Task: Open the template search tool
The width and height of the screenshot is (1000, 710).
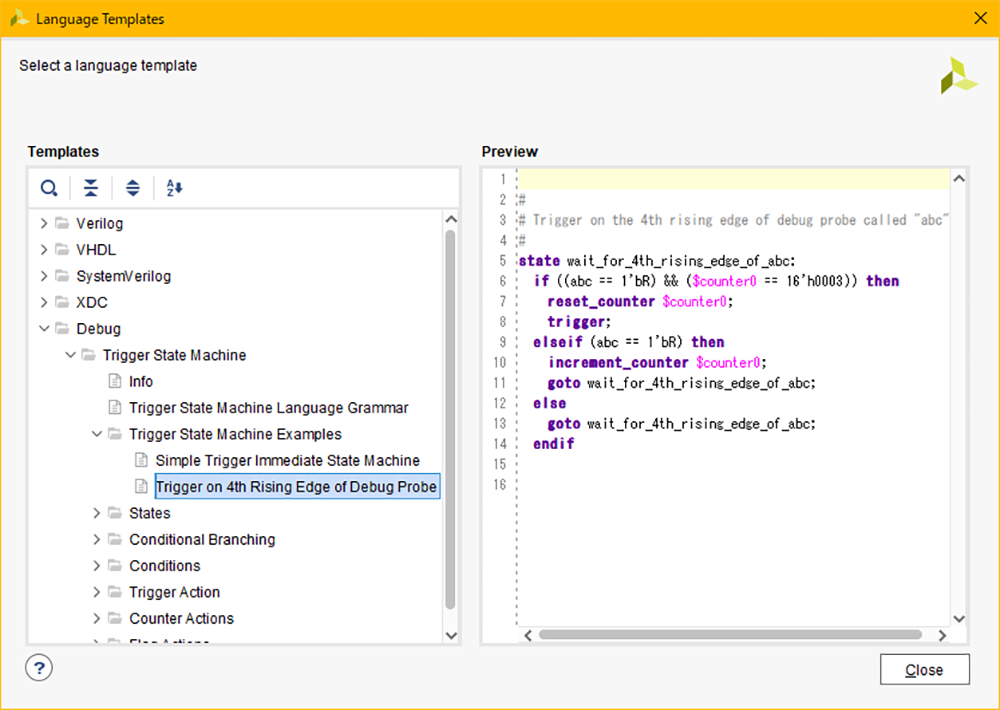Action: pyautogui.click(x=49, y=188)
